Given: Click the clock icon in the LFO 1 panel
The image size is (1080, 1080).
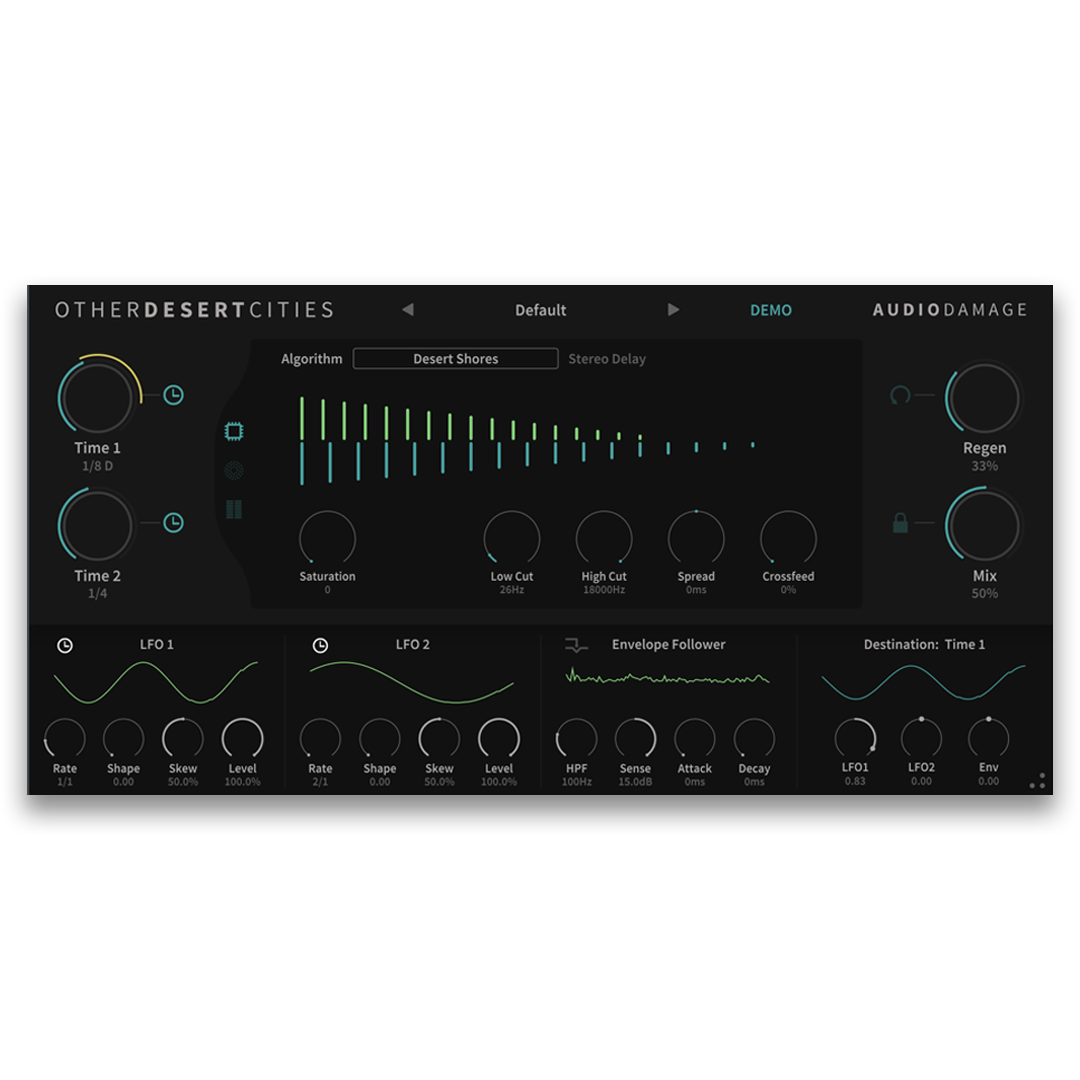Looking at the screenshot, I should click(66, 644).
